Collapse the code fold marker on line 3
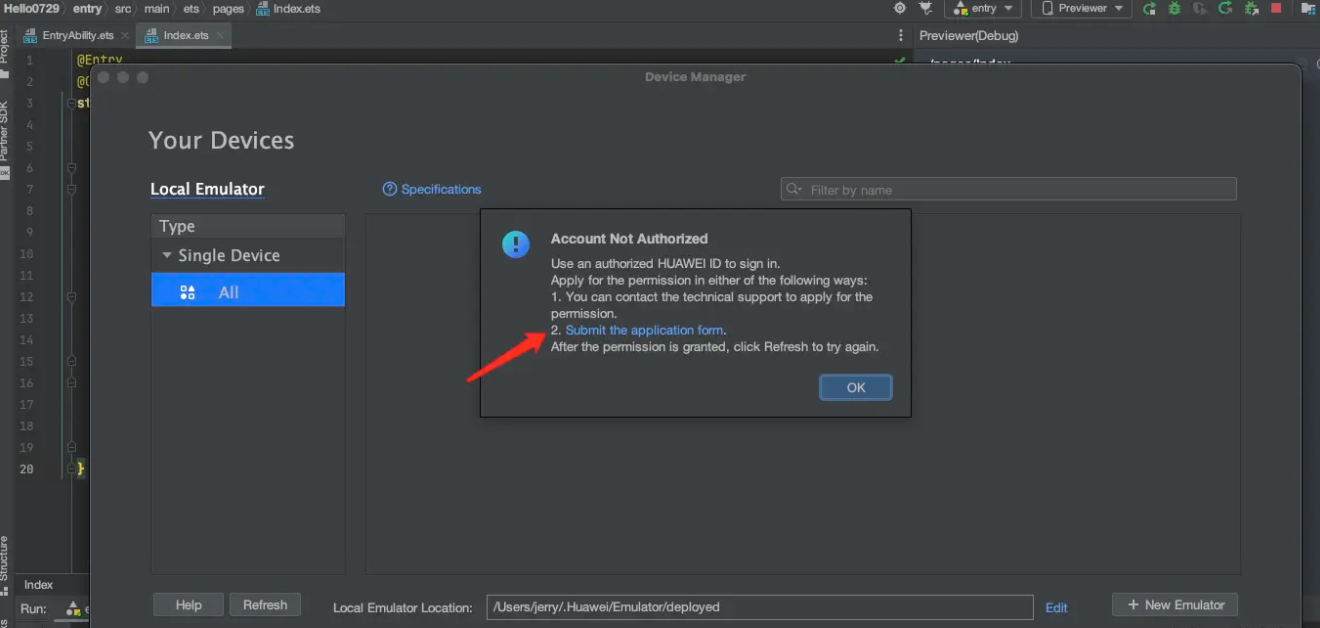This screenshot has height=628, width=1320. click(71, 103)
